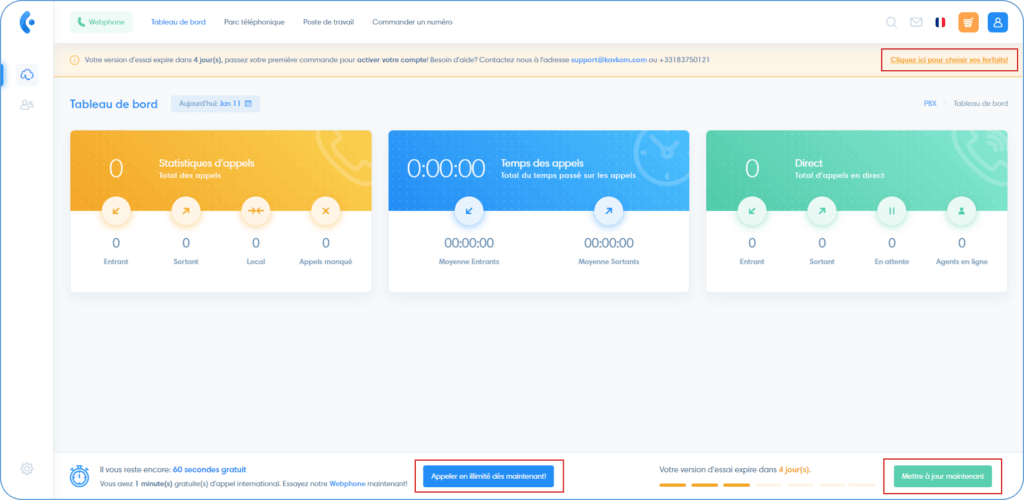1024x500 pixels.
Task: Open the French flag language selector
Action: 940,22
